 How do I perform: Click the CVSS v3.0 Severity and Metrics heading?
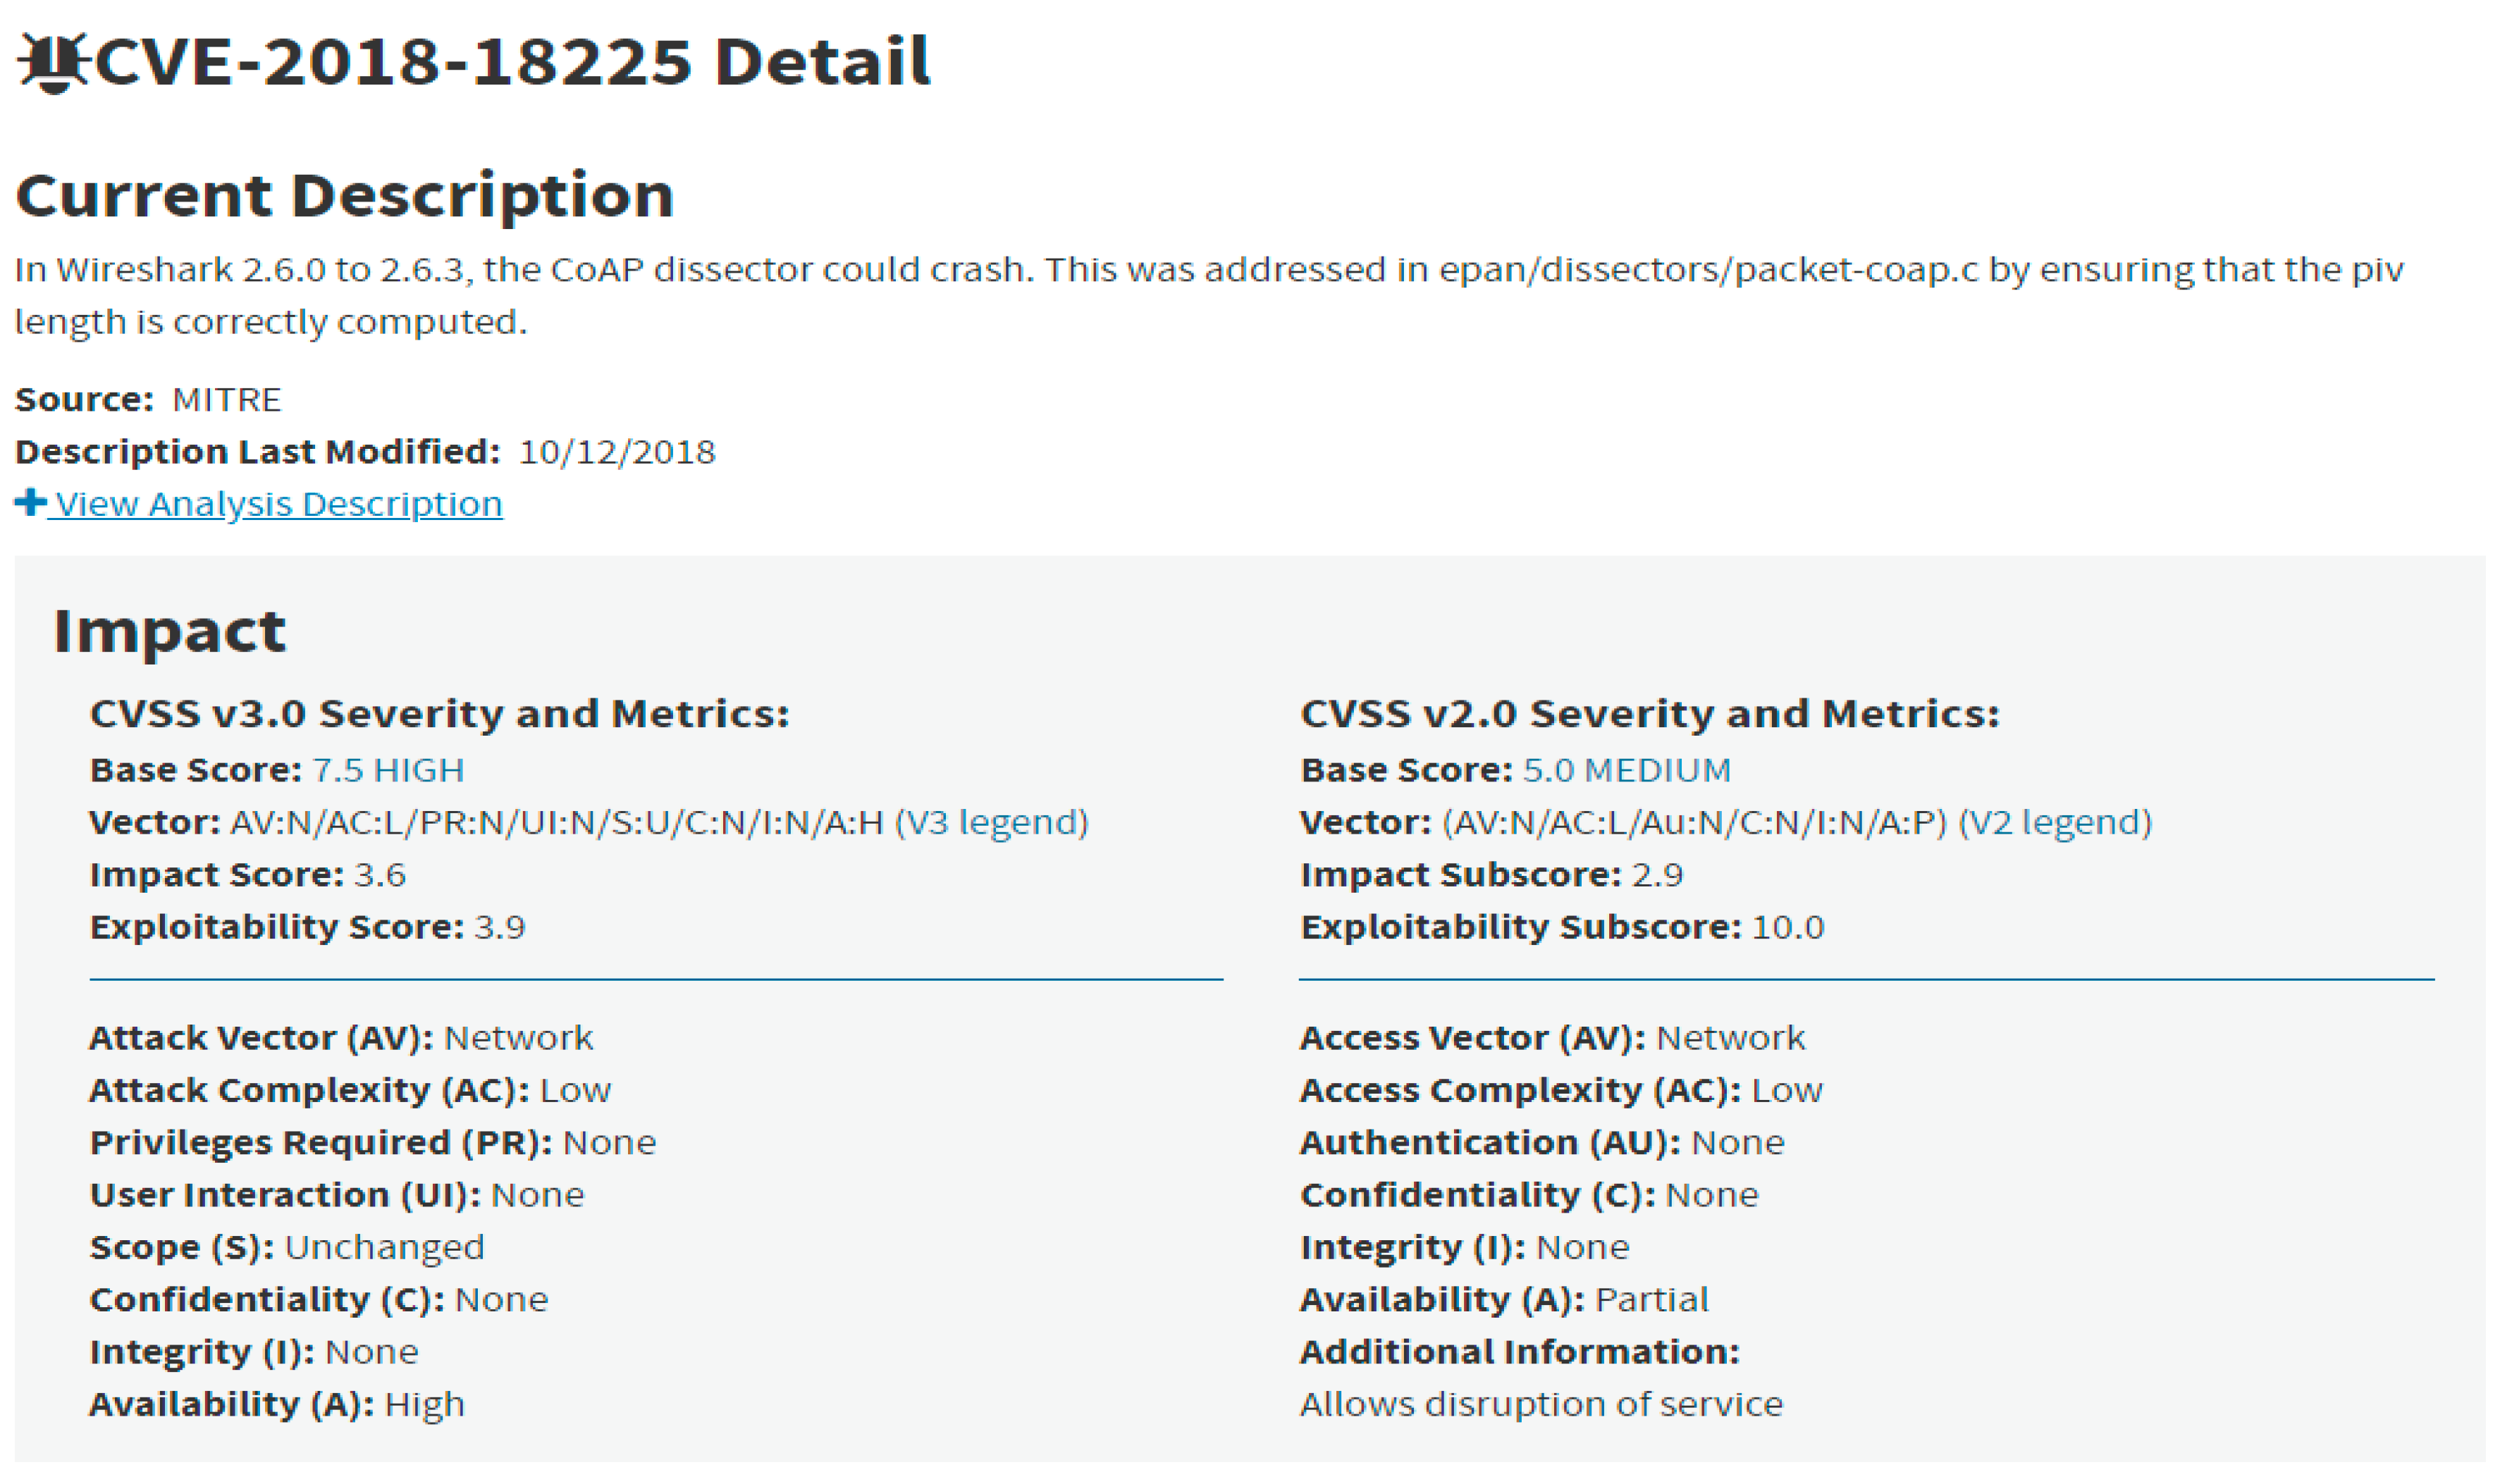point(439,714)
